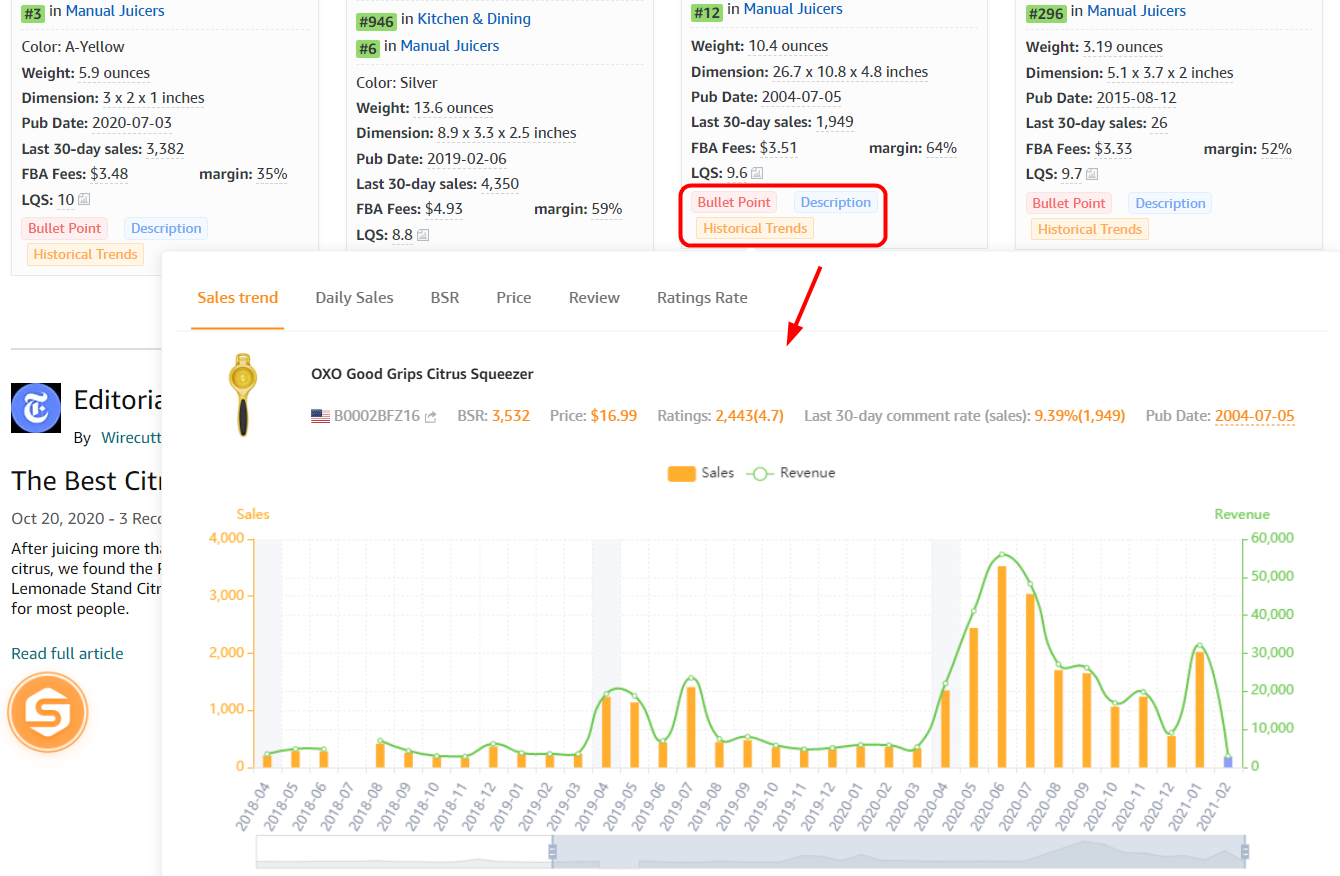Click the 2021-01 sales bar

pos(1200,710)
